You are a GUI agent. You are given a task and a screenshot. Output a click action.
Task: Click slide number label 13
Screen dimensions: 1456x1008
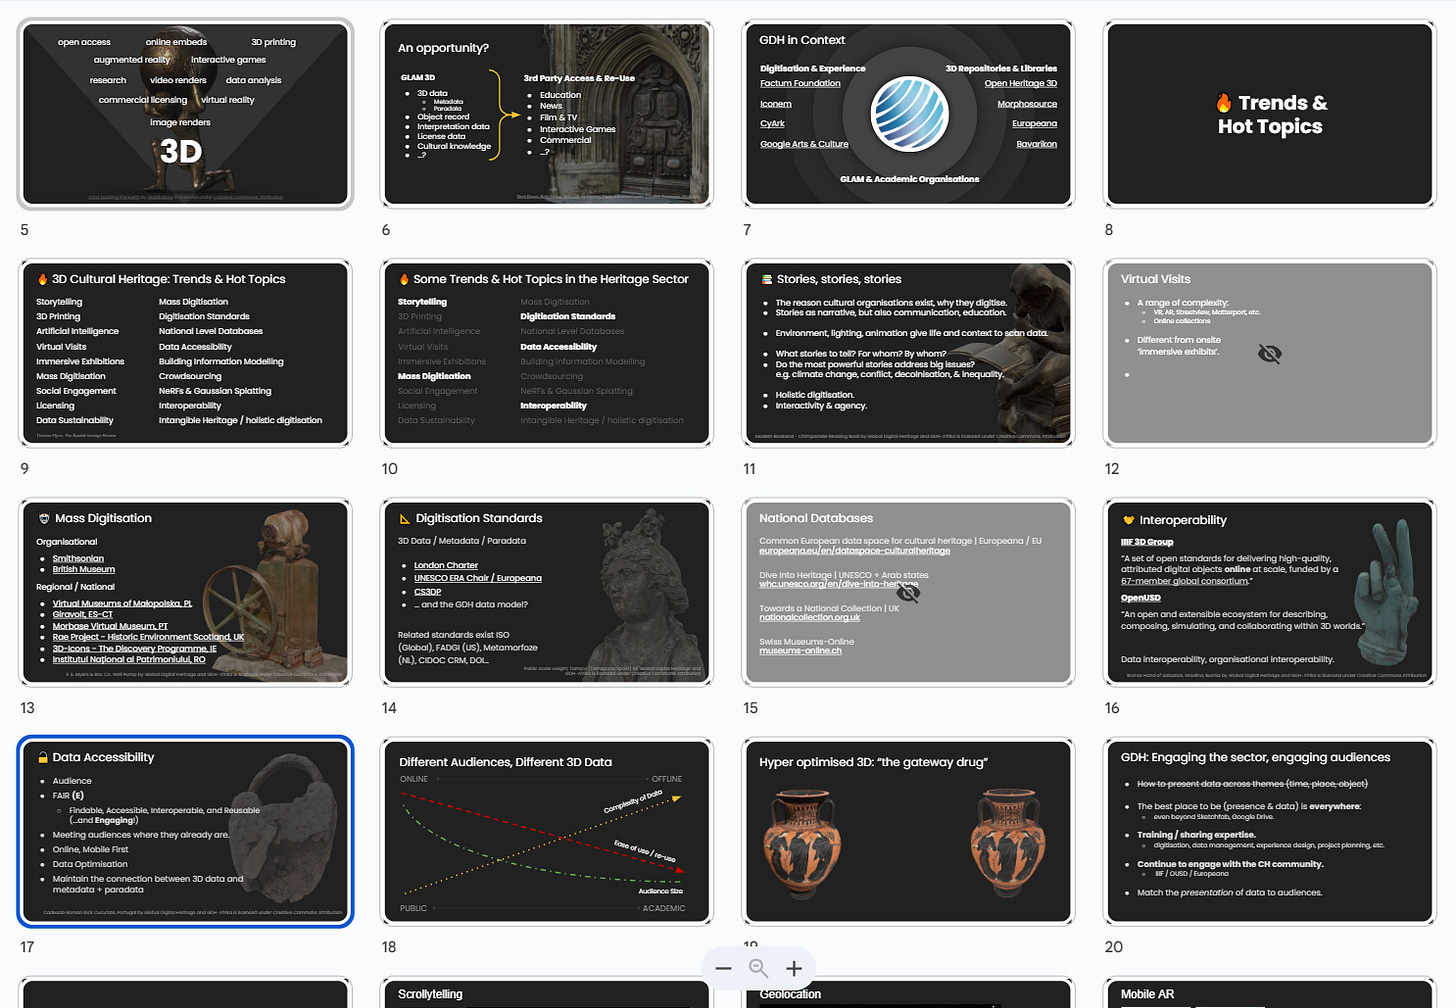pyautogui.click(x=27, y=708)
